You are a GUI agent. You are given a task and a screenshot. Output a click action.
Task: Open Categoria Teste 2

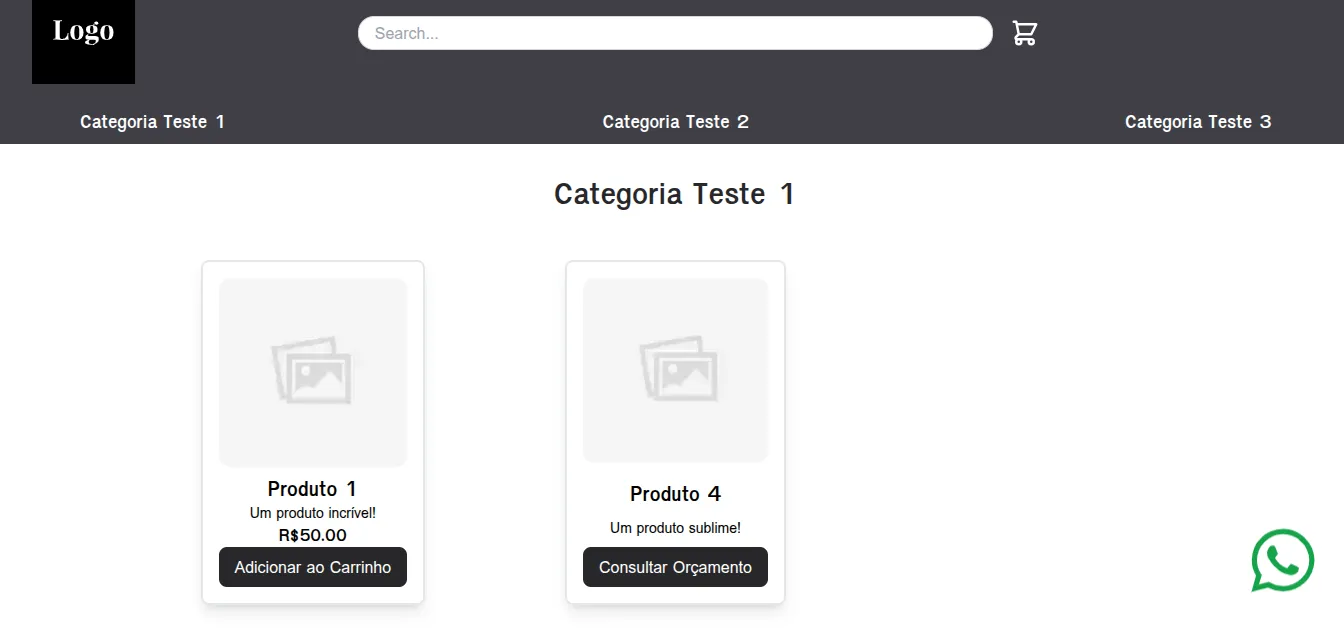(675, 121)
